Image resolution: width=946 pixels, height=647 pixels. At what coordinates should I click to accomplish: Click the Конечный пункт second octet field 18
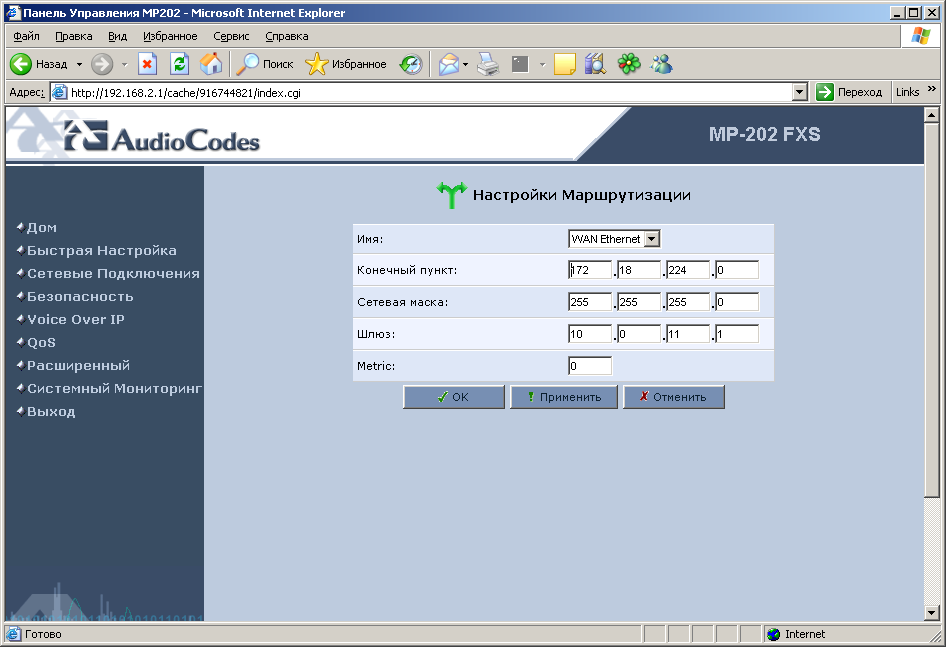639,270
